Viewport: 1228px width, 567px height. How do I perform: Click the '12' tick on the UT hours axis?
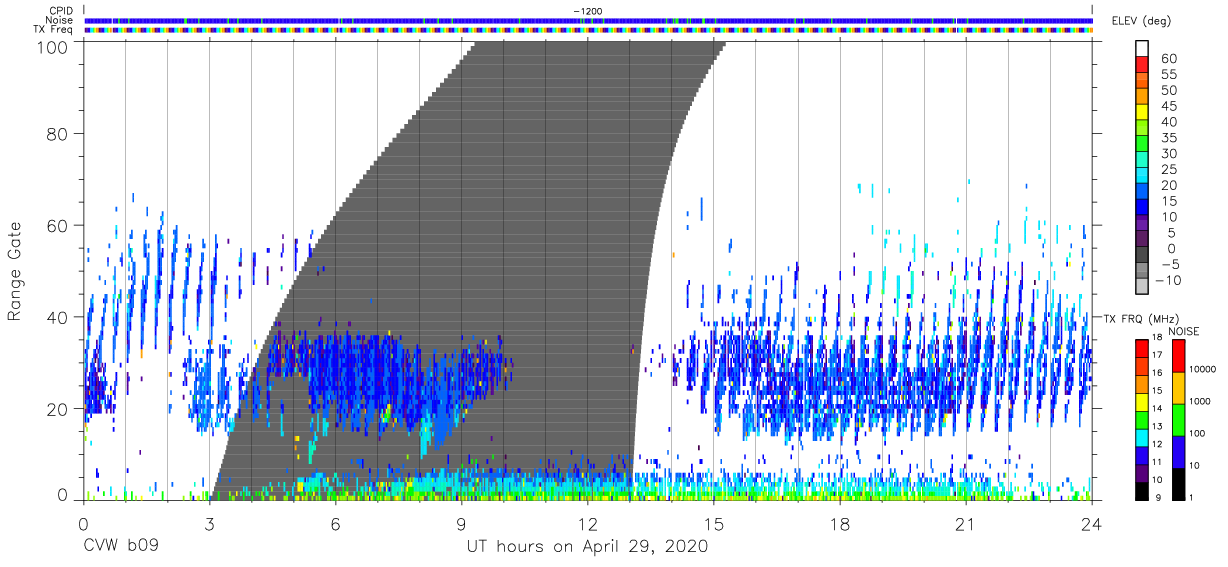tap(587, 524)
